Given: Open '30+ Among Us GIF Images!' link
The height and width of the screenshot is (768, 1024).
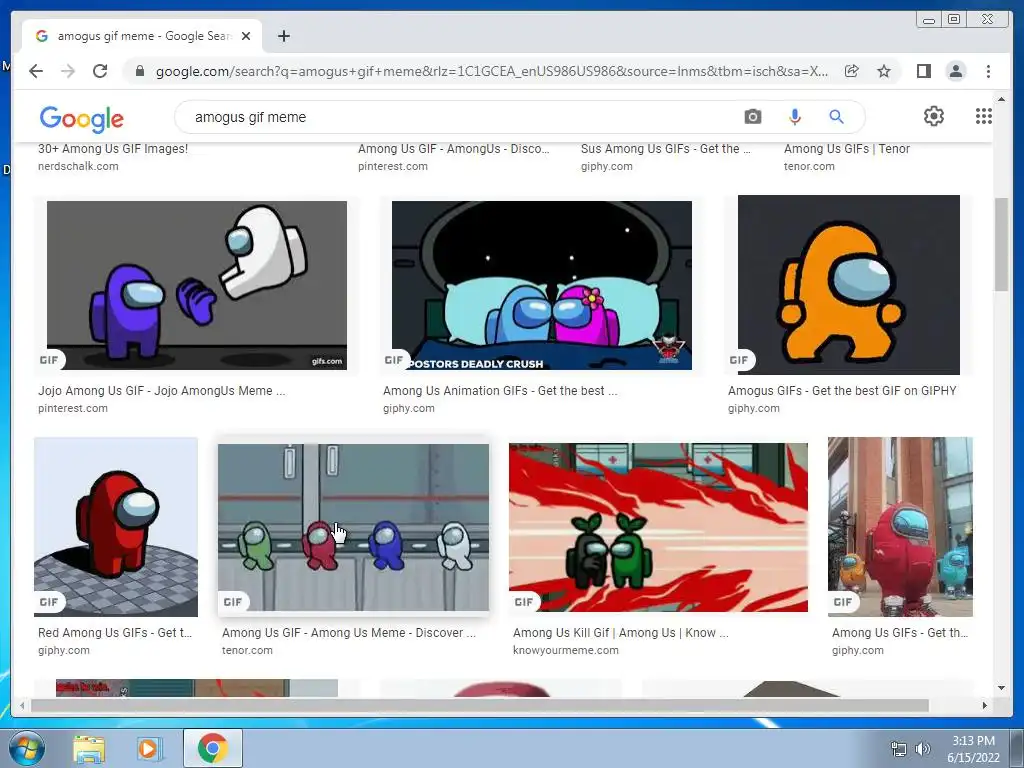Looking at the screenshot, I should point(113,149).
